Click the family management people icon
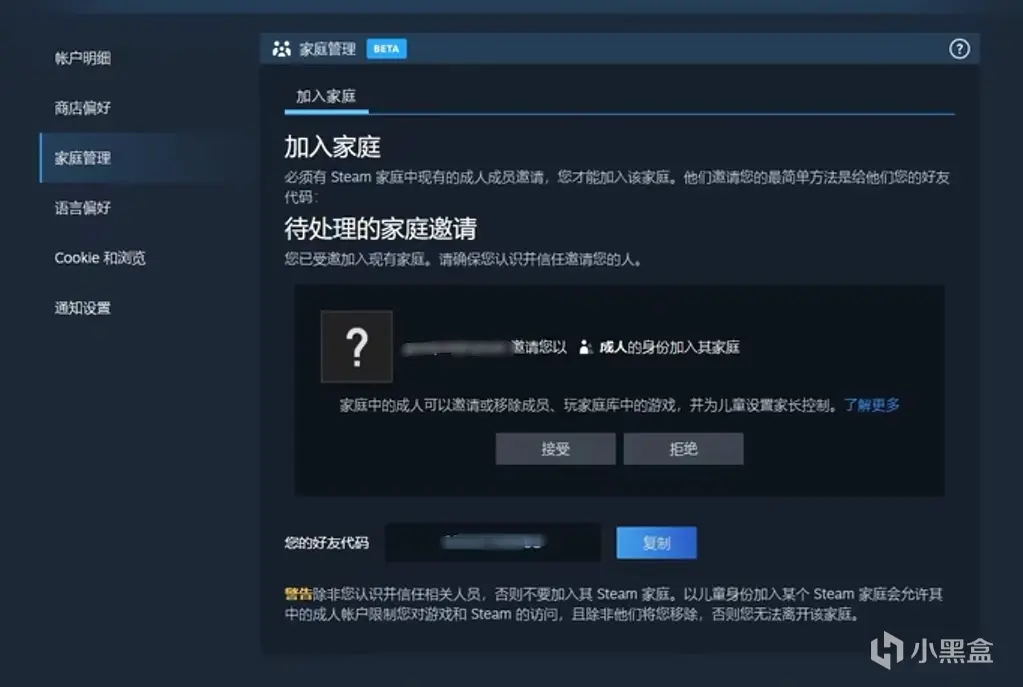The height and width of the screenshot is (687, 1023). (x=281, y=49)
